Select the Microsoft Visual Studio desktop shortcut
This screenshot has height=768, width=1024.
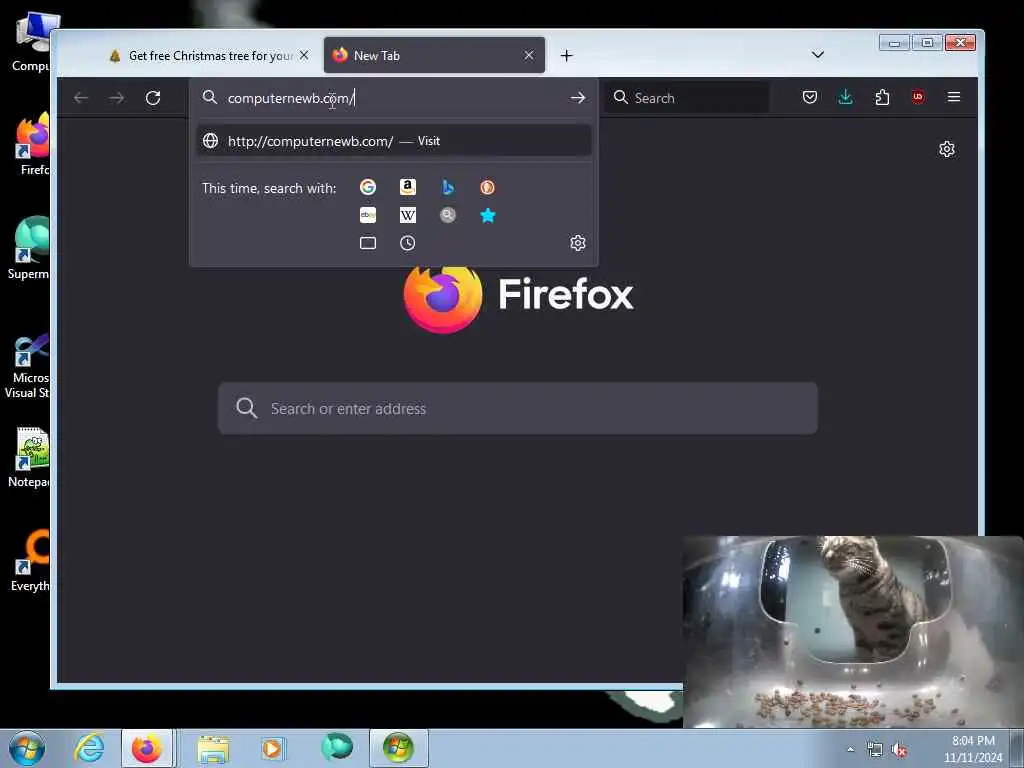(x=27, y=364)
